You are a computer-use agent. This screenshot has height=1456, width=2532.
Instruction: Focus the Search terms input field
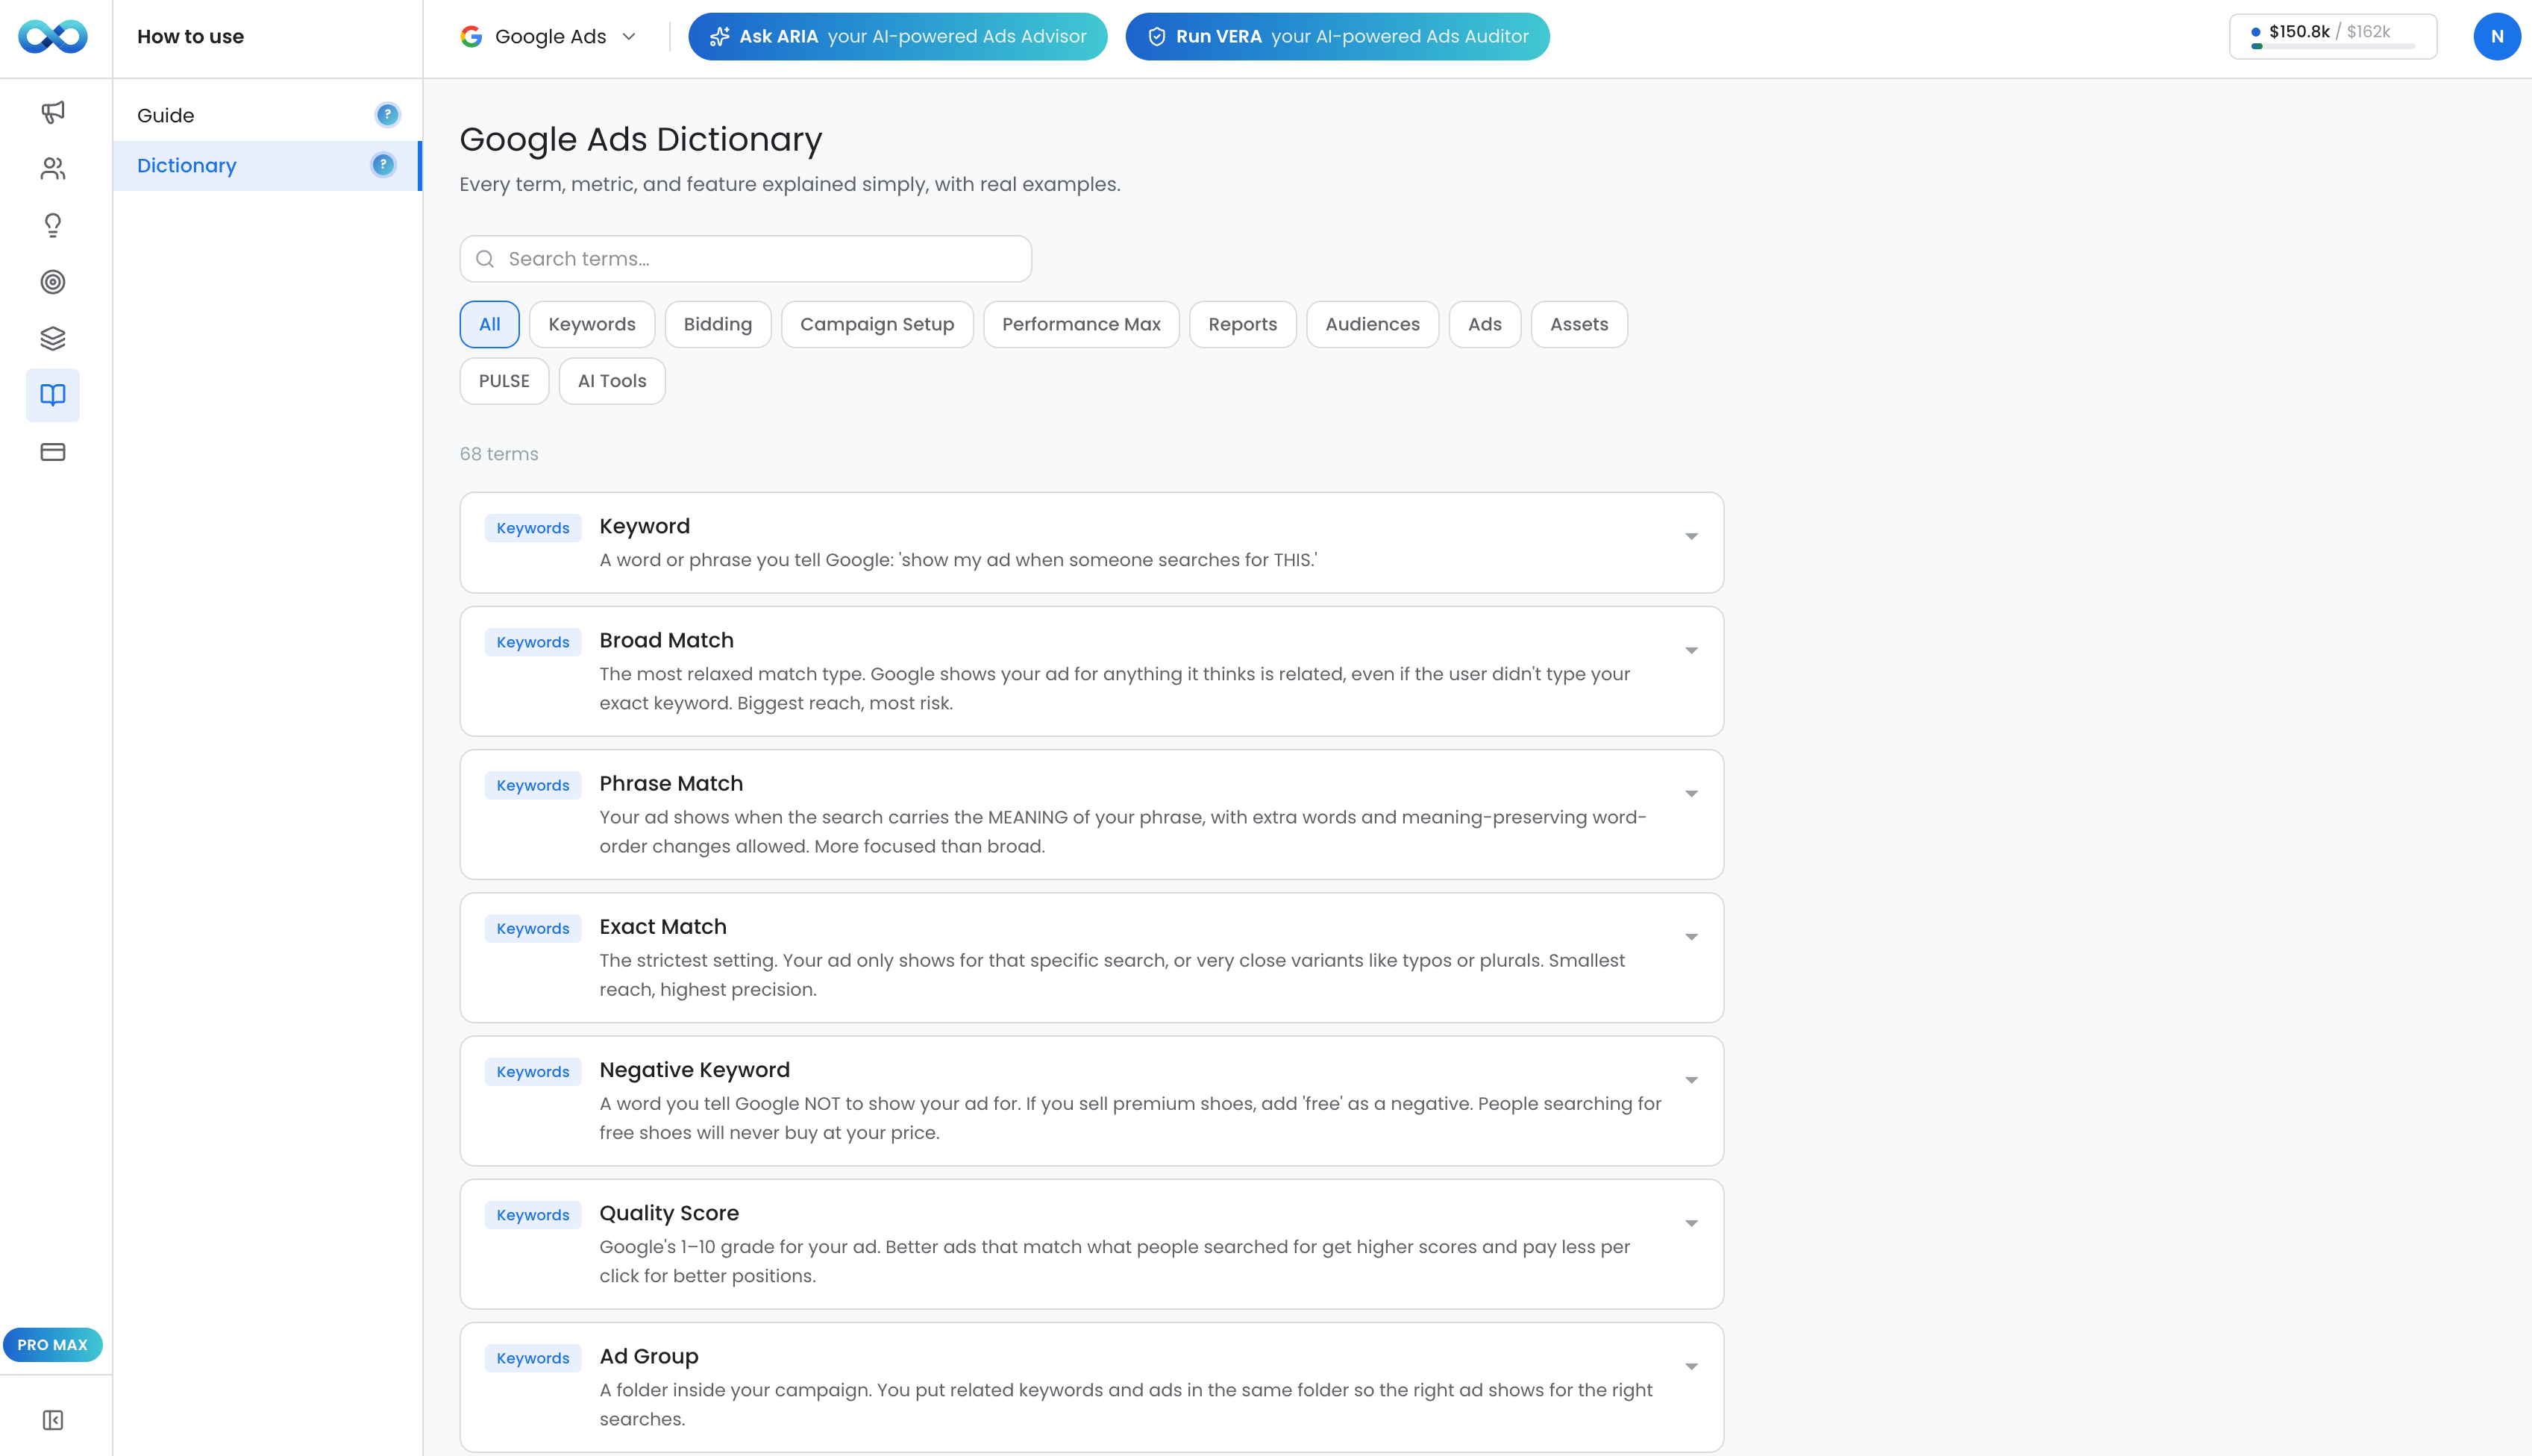tap(745, 259)
